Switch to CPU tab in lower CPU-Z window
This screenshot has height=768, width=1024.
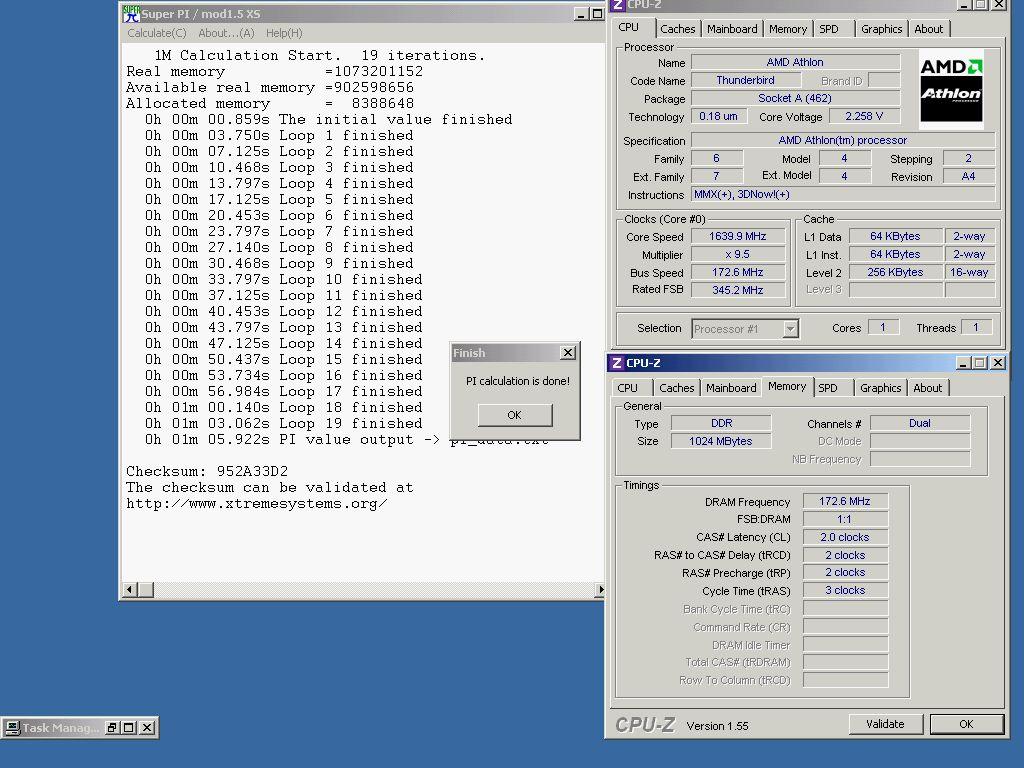point(628,388)
